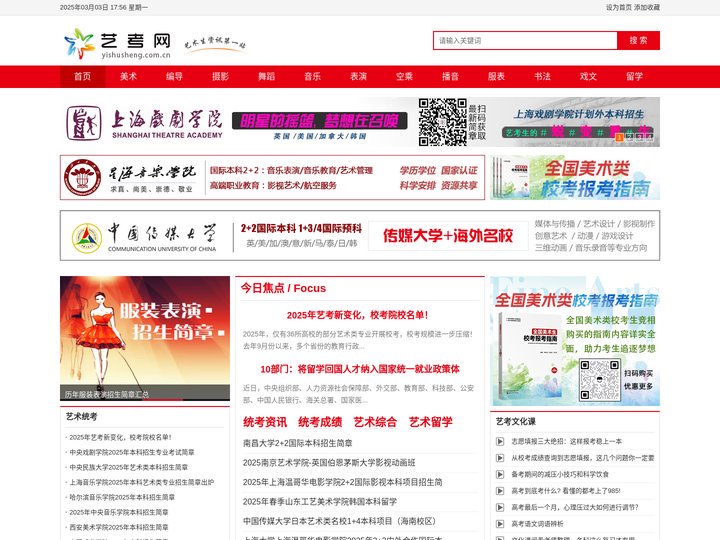Open headline 10部门:将留学回国人才纳入国家统一就业政策体
Image resolution: width=720 pixels, height=540 pixels.
point(360,369)
